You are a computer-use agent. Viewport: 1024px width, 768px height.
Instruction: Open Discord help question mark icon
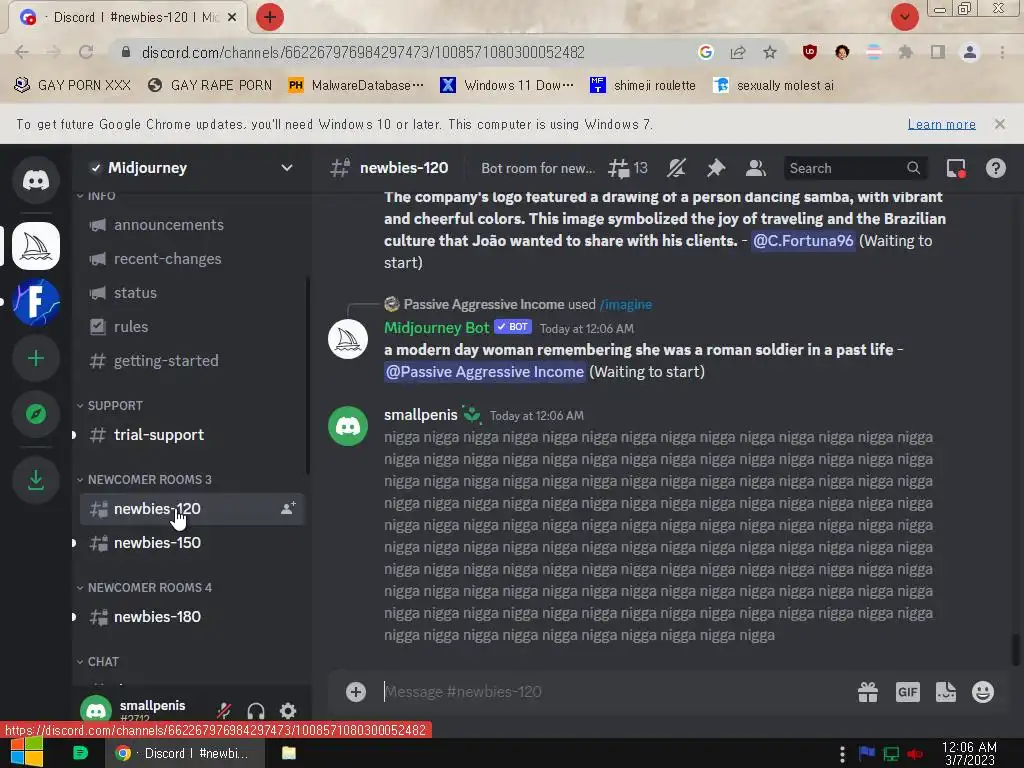(995, 168)
